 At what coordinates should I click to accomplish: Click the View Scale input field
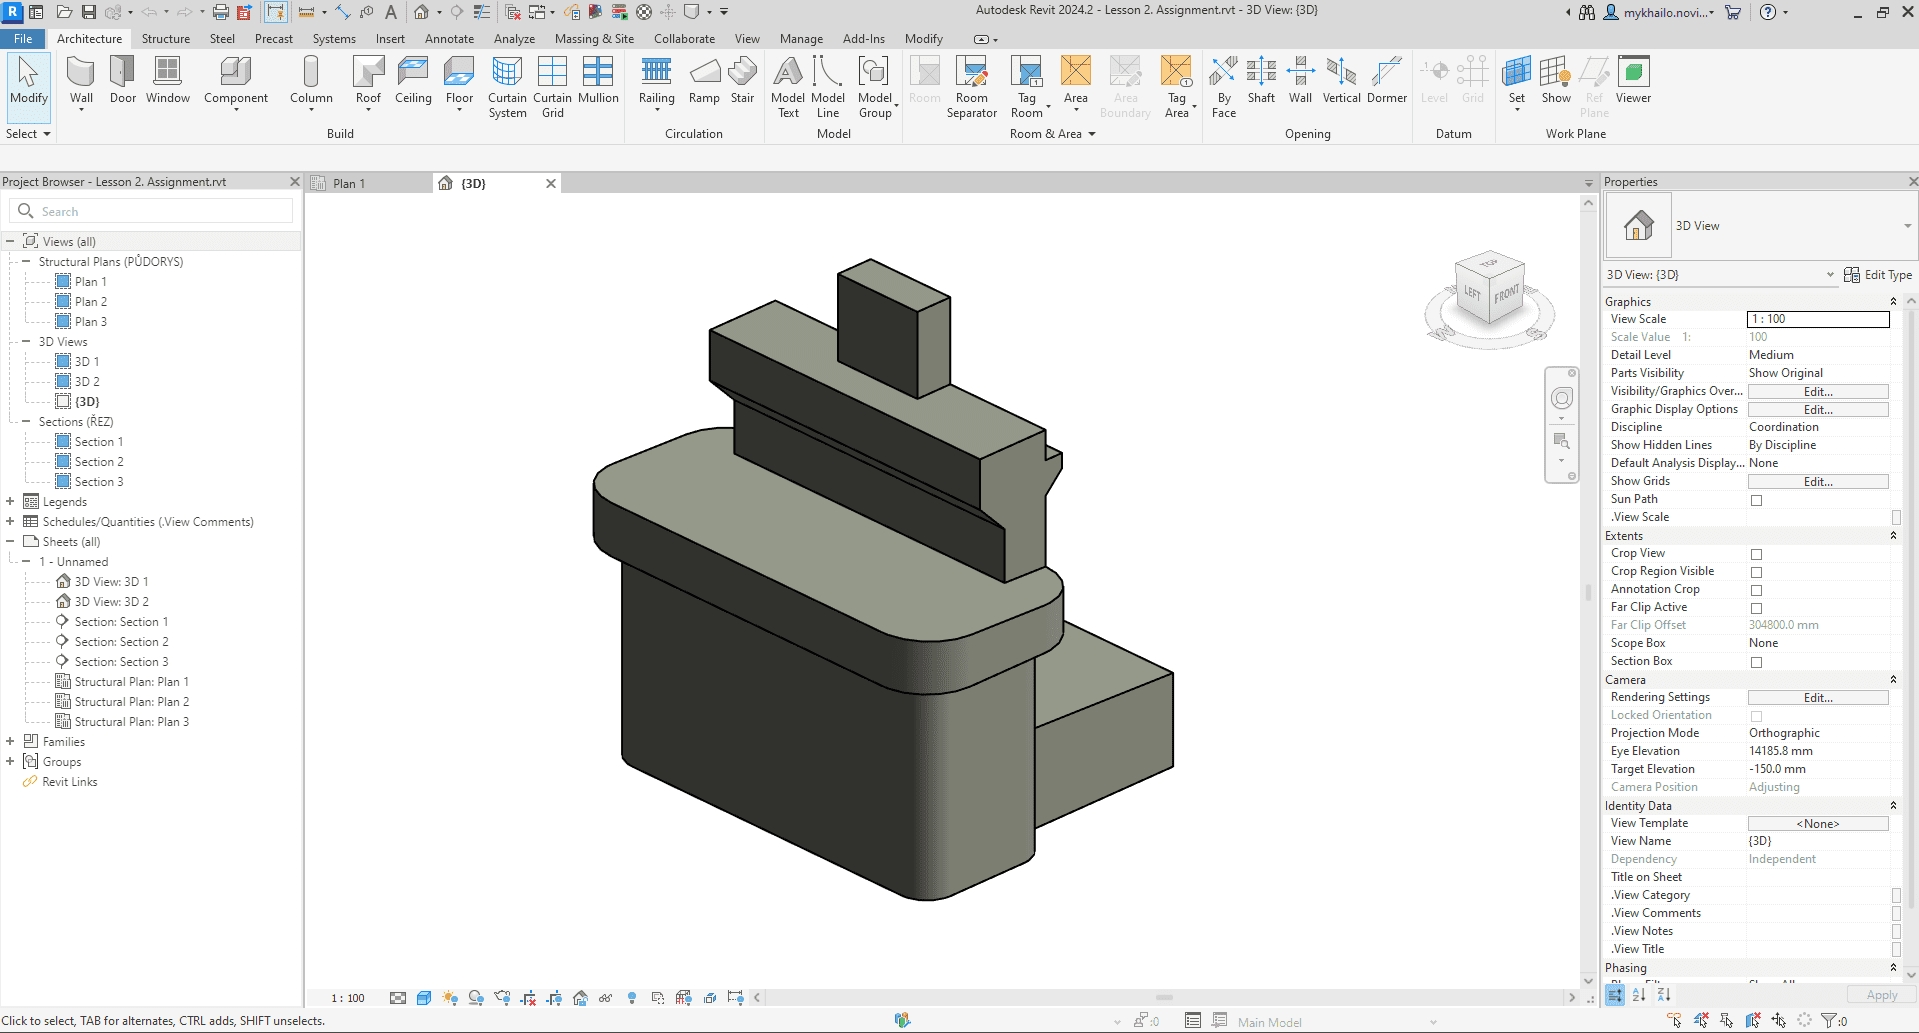click(1817, 319)
